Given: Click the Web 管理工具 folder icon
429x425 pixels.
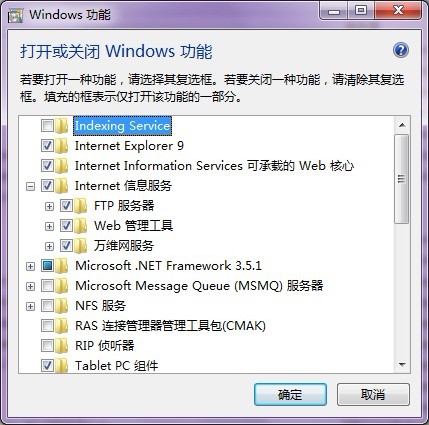Looking at the screenshot, I should point(81,226).
